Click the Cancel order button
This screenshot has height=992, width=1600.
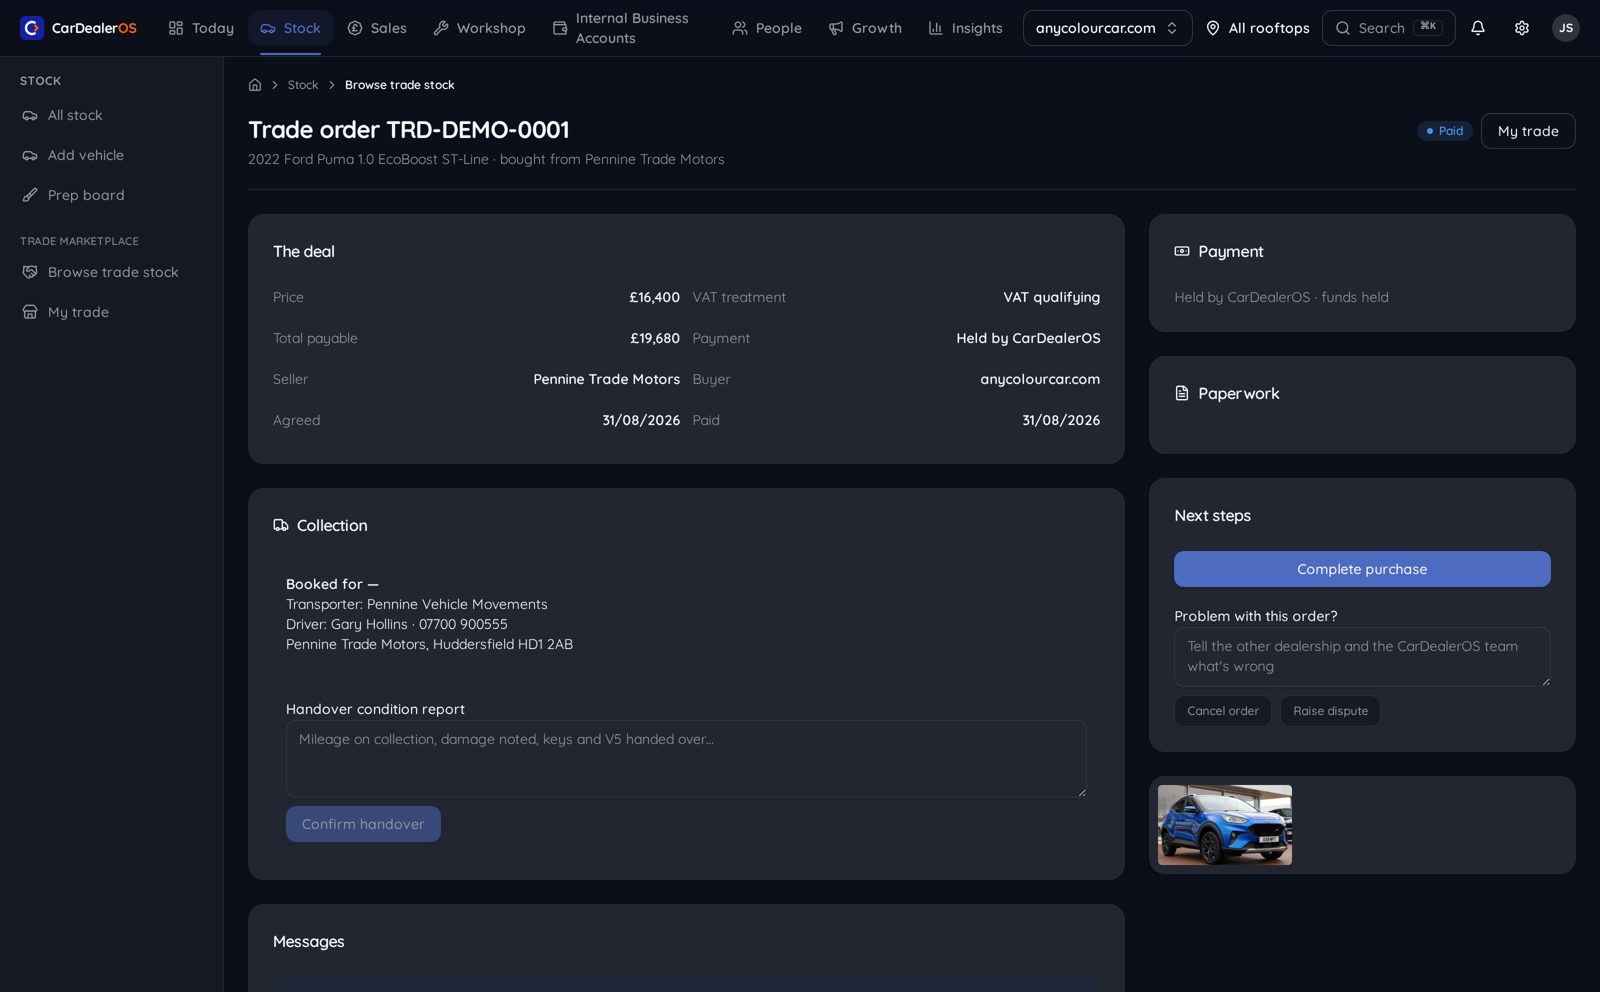(1223, 711)
